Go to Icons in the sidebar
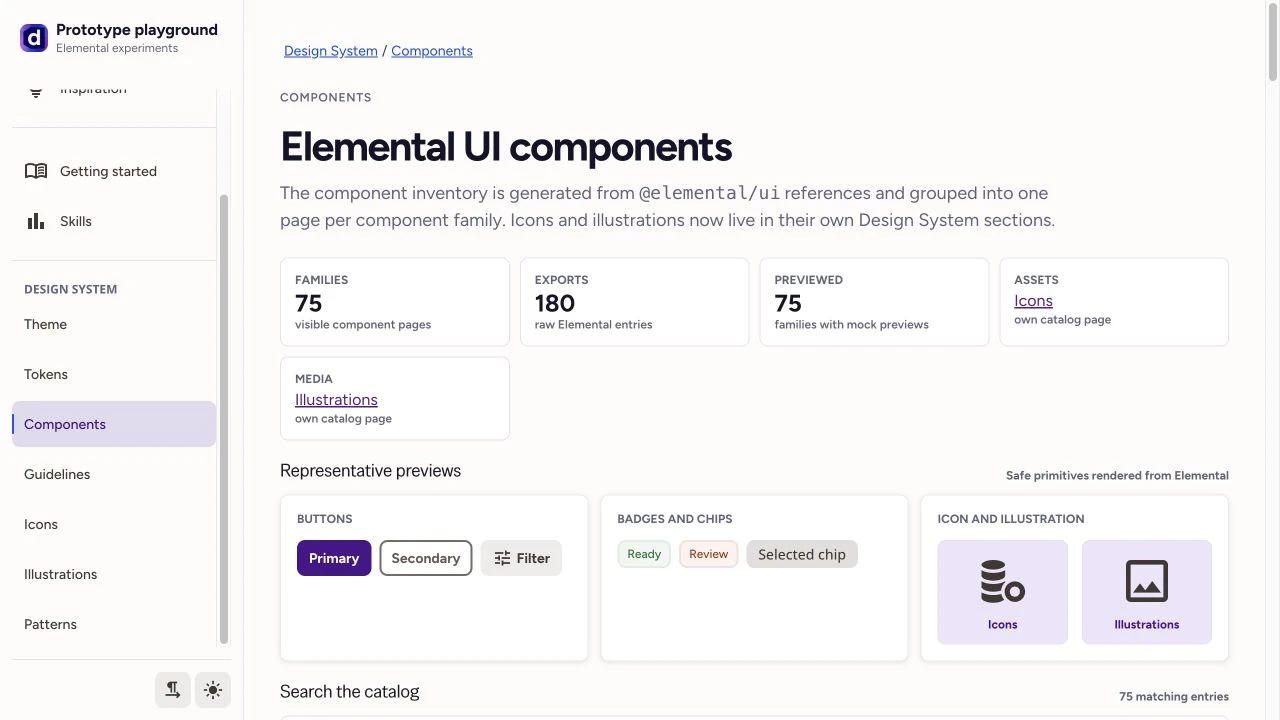Viewport: 1280px width, 720px height. click(x=114, y=524)
